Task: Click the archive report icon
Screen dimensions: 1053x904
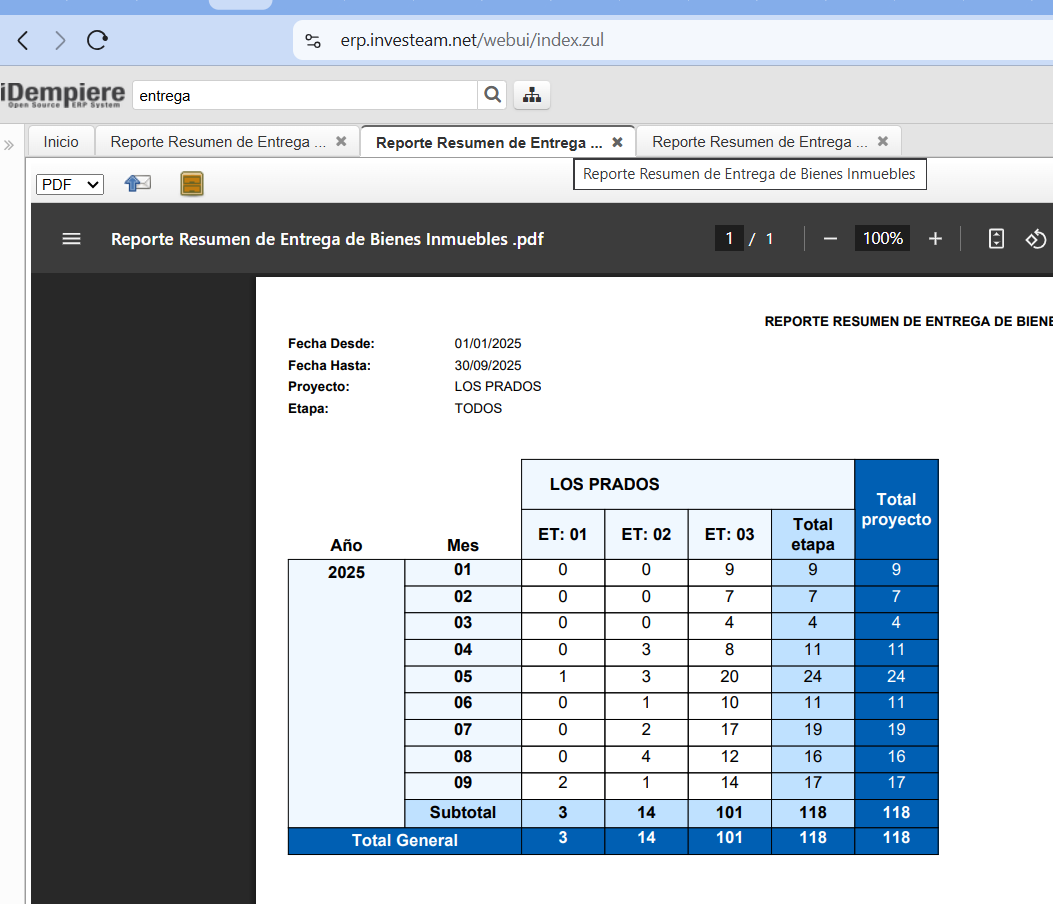Action: point(192,183)
